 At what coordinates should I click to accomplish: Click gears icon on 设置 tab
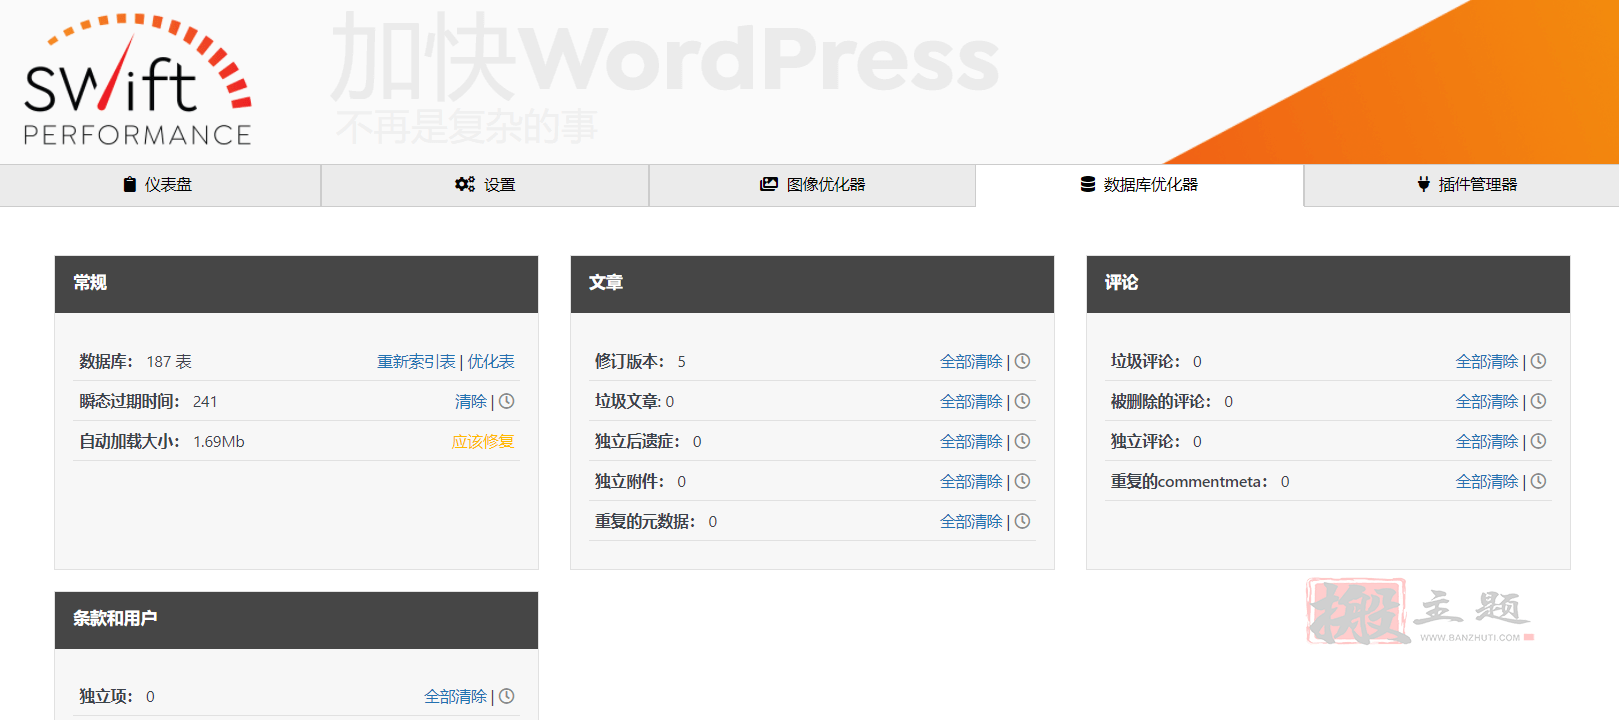point(465,184)
